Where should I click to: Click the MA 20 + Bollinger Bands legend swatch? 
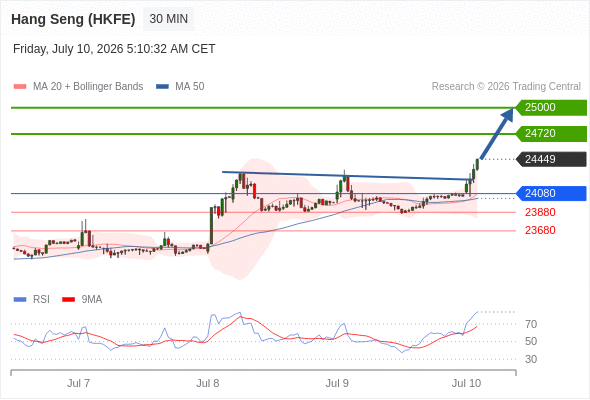[x=20, y=87]
